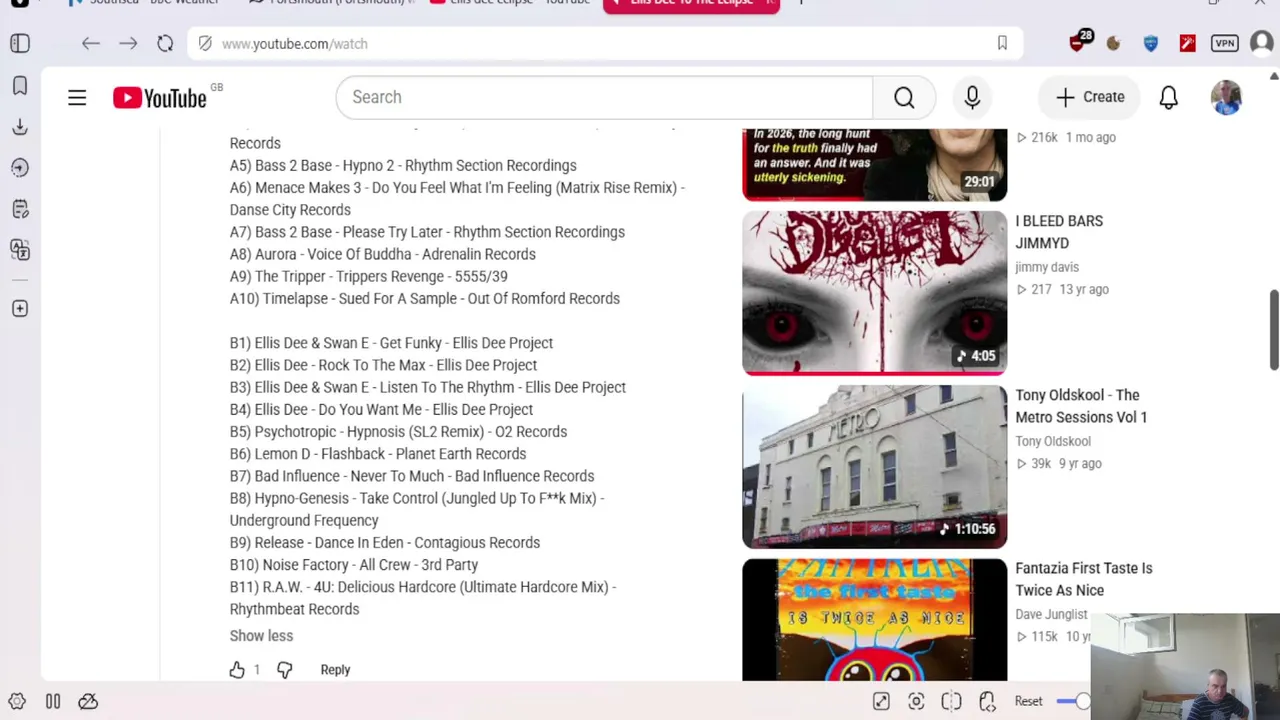This screenshot has height=720, width=1280.
Task: Open the tracker blocker shield in address bar
Action: click(x=205, y=43)
